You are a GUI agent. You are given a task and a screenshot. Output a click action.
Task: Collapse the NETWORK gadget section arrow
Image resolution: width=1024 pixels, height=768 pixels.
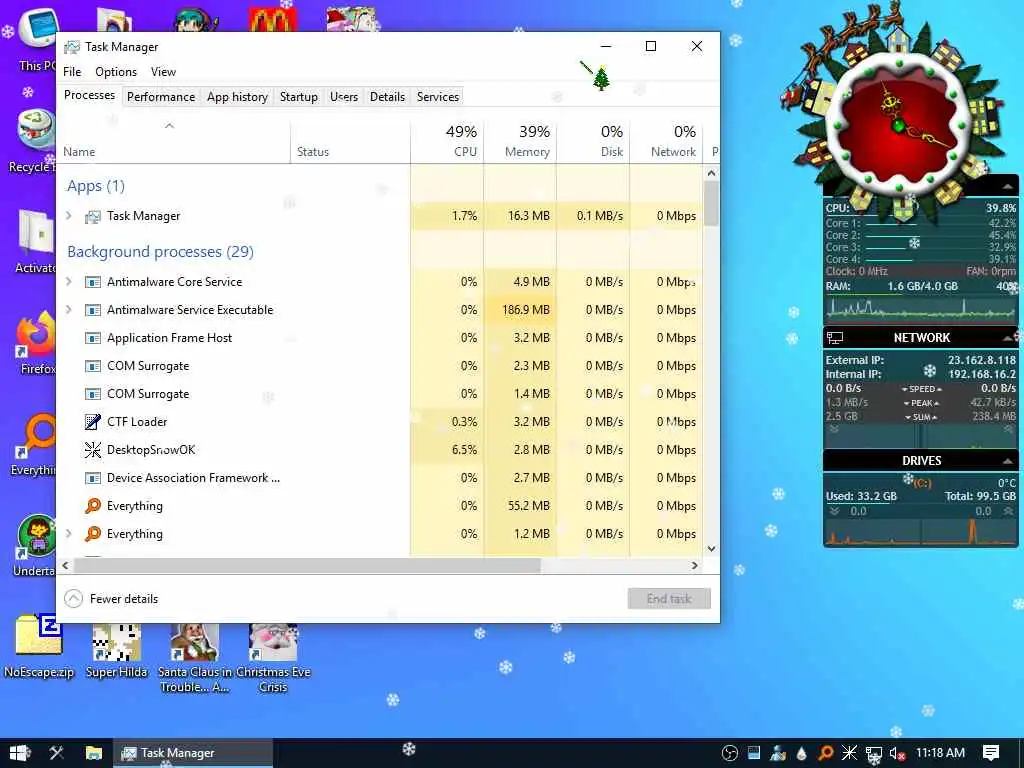(x=1008, y=338)
